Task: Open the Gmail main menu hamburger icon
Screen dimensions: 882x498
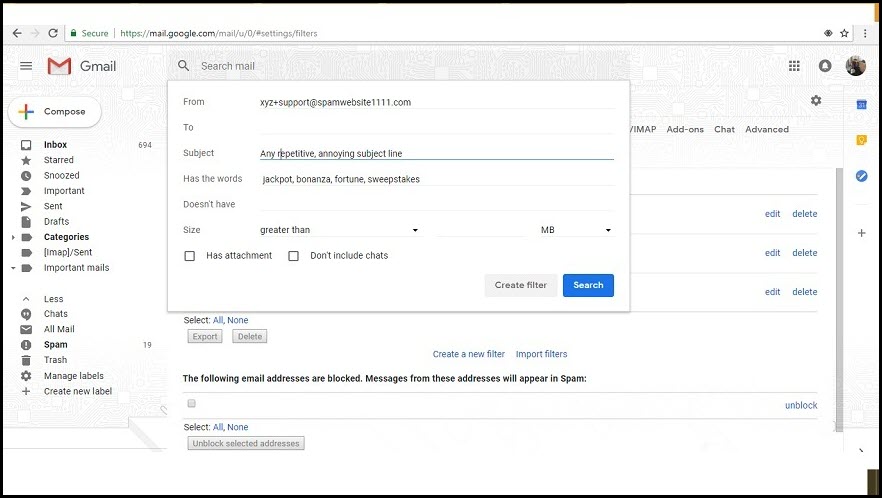Action: point(26,66)
